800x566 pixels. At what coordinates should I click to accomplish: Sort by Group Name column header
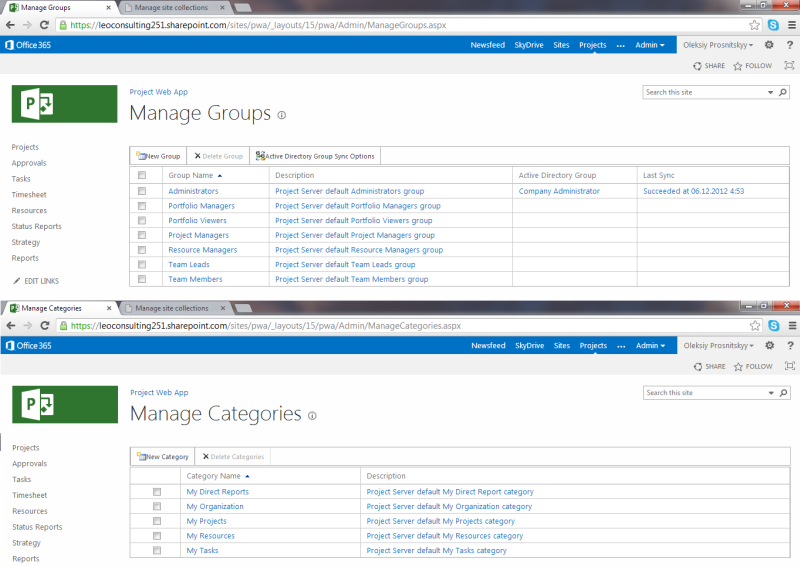click(191, 175)
